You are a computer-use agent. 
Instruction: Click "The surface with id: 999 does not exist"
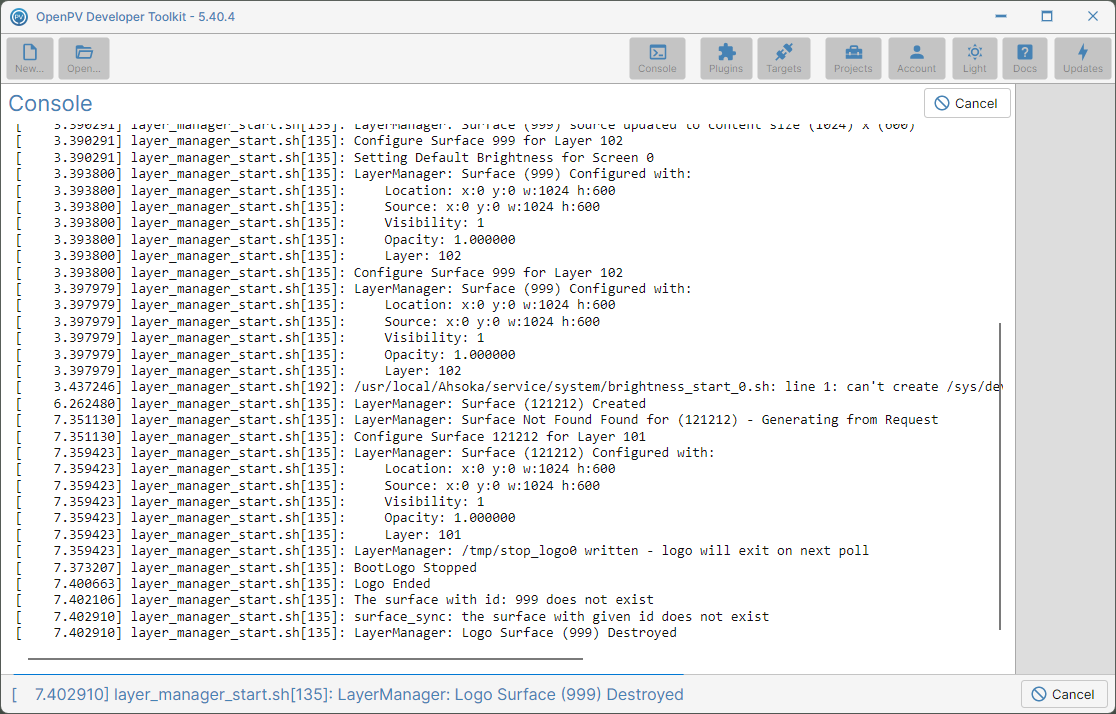coord(335,600)
